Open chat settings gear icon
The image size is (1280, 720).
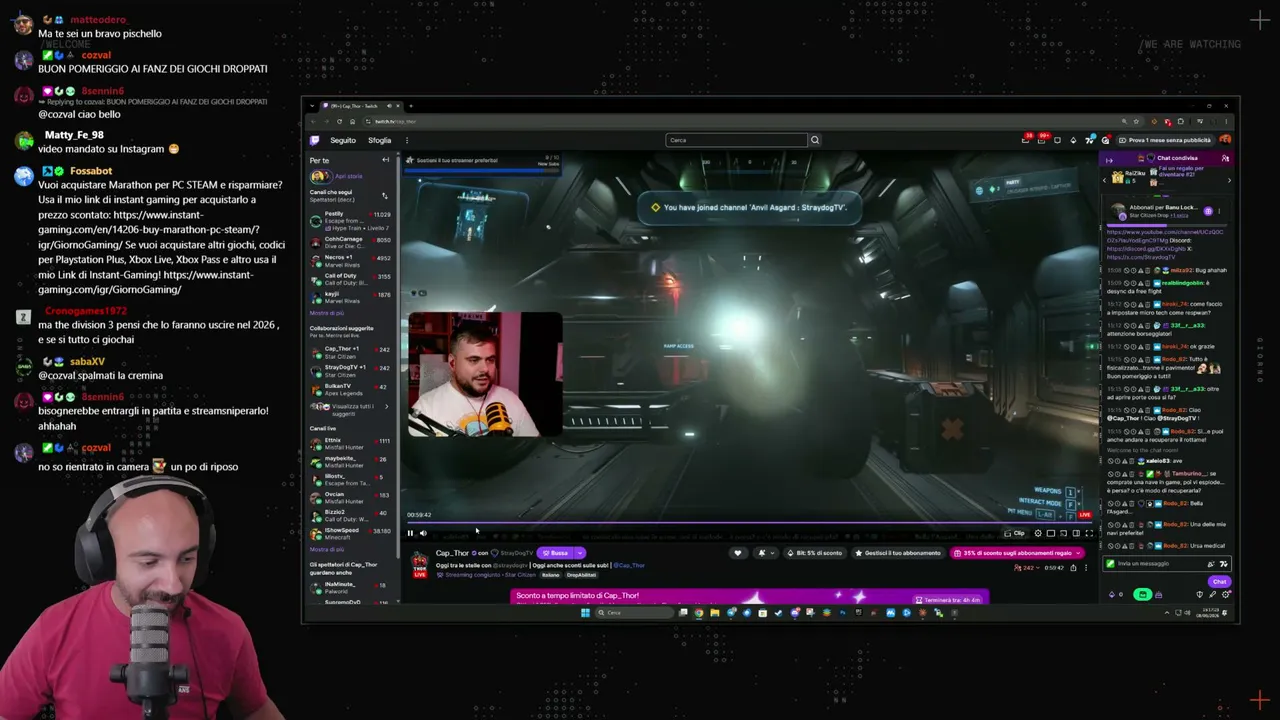click(1225, 595)
